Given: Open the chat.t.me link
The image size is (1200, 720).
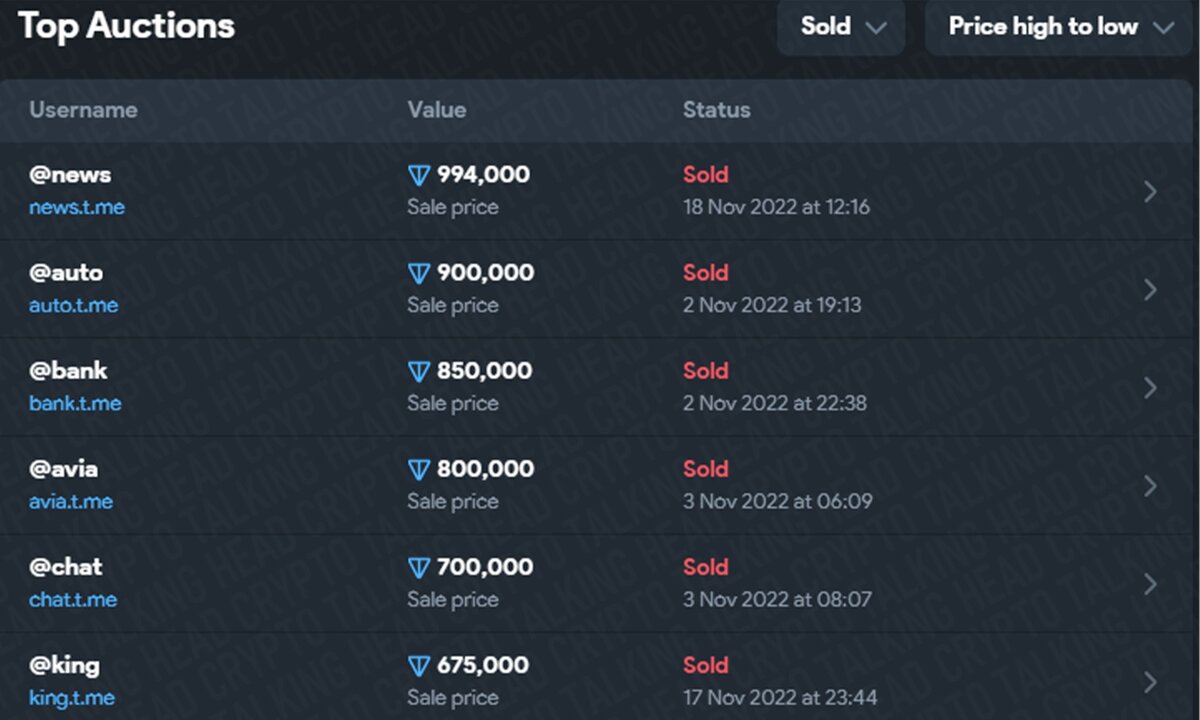Looking at the screenshot, I should pyautogui.click(x=73, y=600).
